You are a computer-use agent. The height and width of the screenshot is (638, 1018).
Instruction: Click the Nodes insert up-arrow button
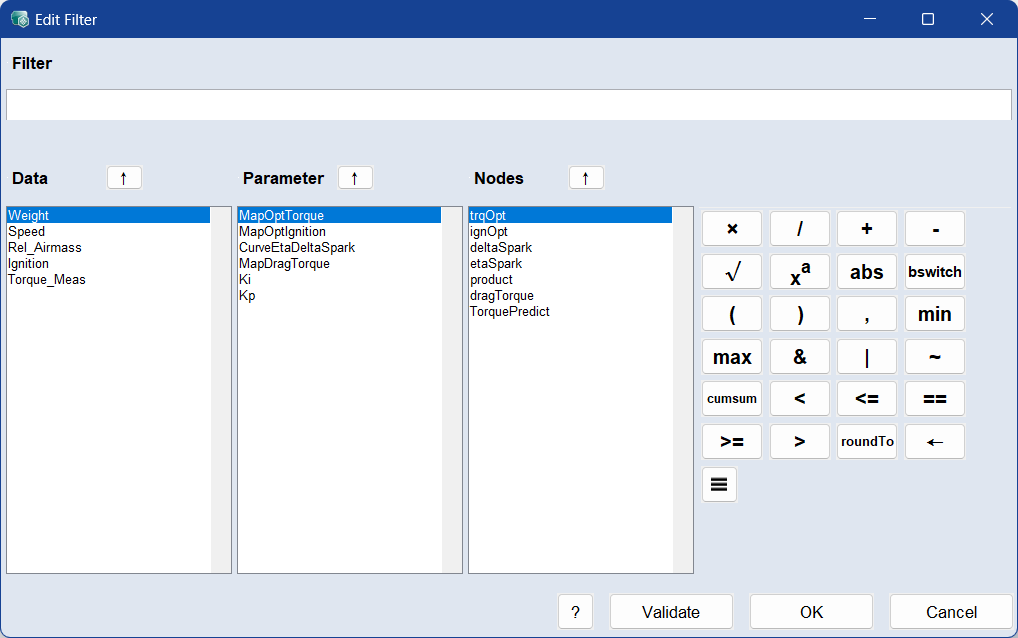(x=586, y=178)
